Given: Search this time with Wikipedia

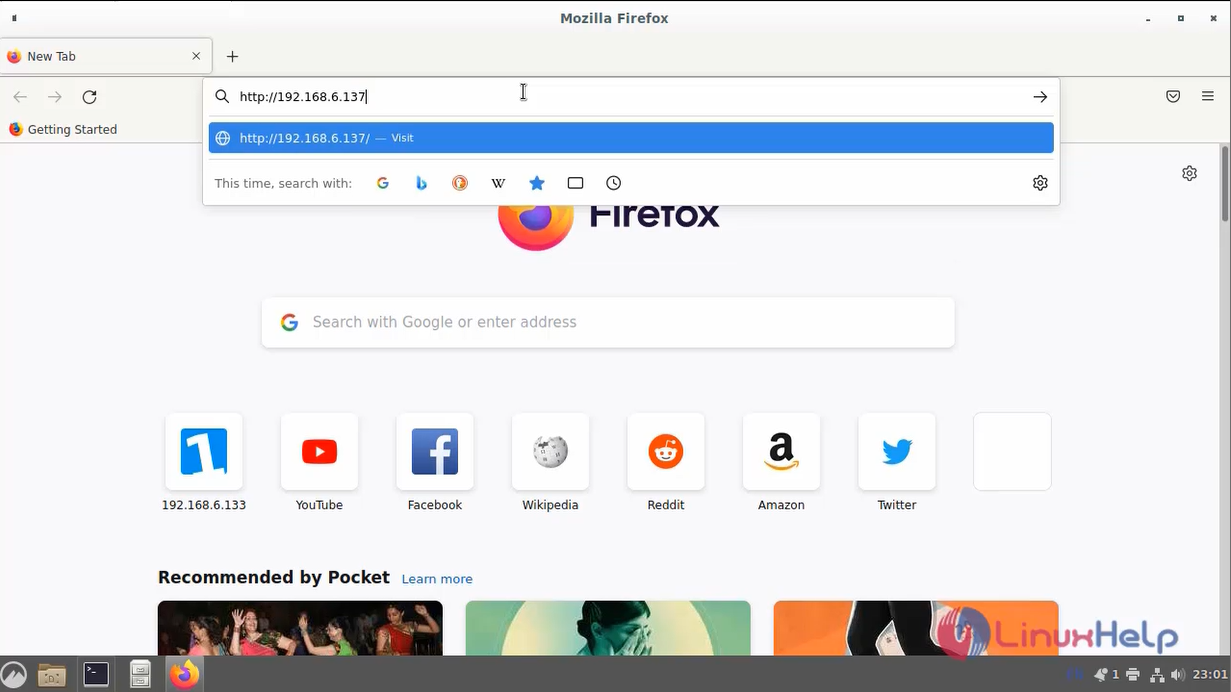Looking at the screenshot, I should (x=498, y=183).
